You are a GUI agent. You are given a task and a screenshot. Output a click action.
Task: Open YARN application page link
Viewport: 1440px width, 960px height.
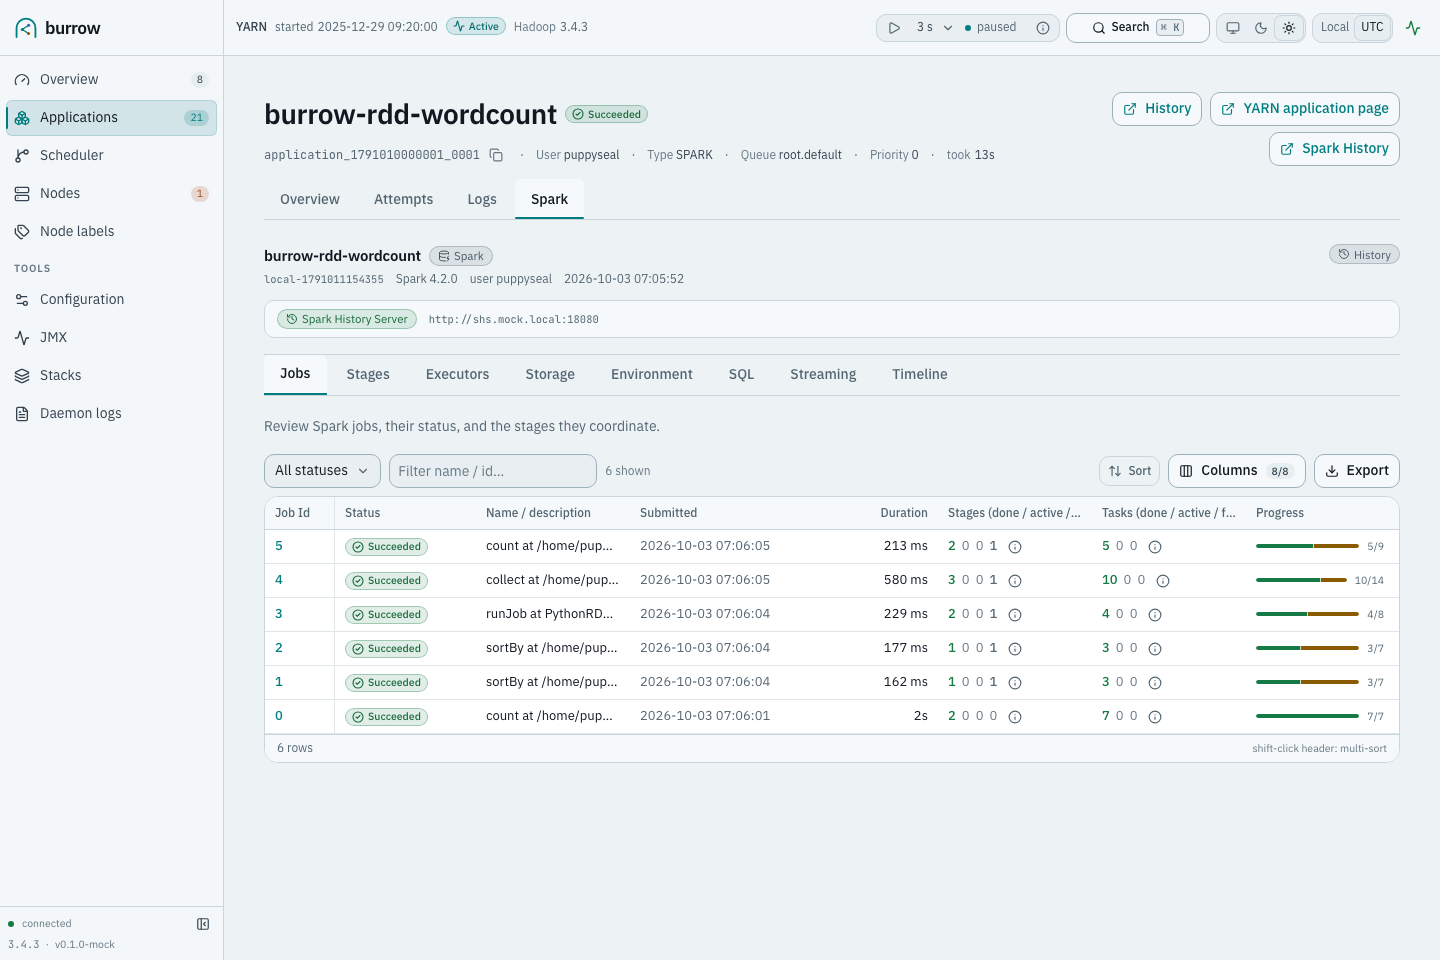tap(1305, 109)
